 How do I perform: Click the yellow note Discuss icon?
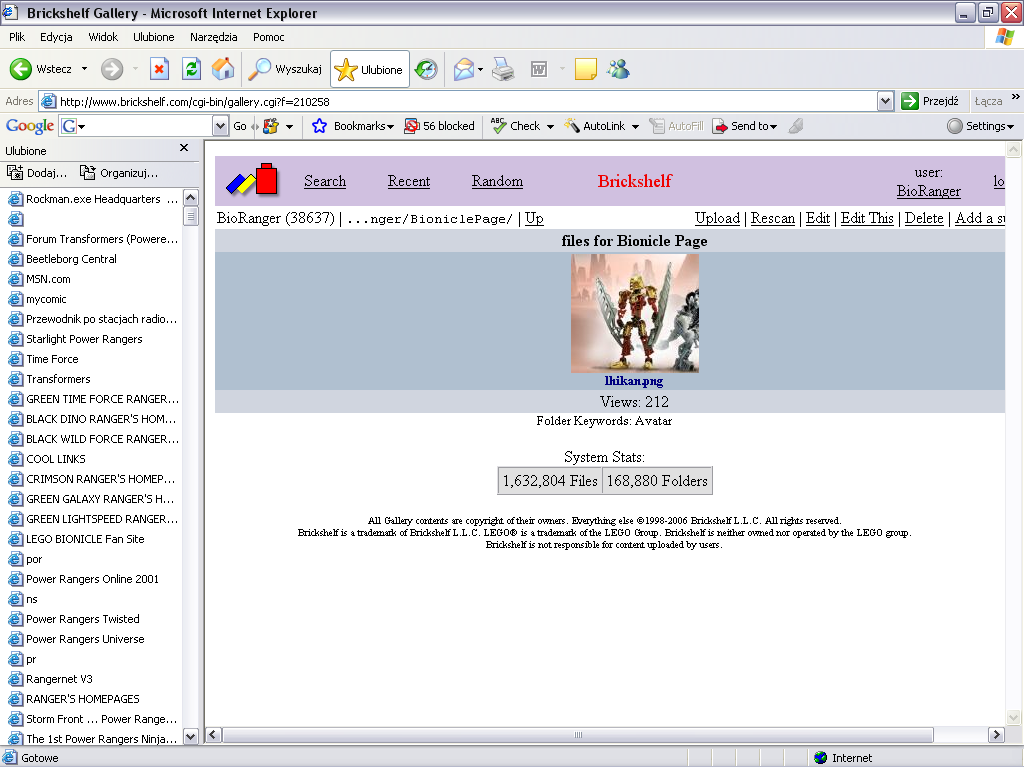pyautogui.click(x=585, y=69)
